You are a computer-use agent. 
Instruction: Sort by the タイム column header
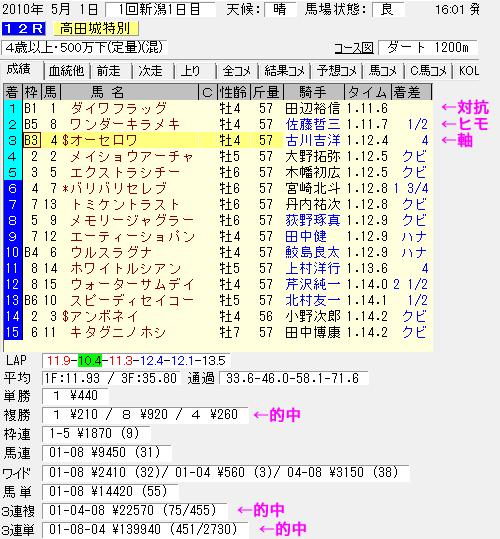point(367,92)
